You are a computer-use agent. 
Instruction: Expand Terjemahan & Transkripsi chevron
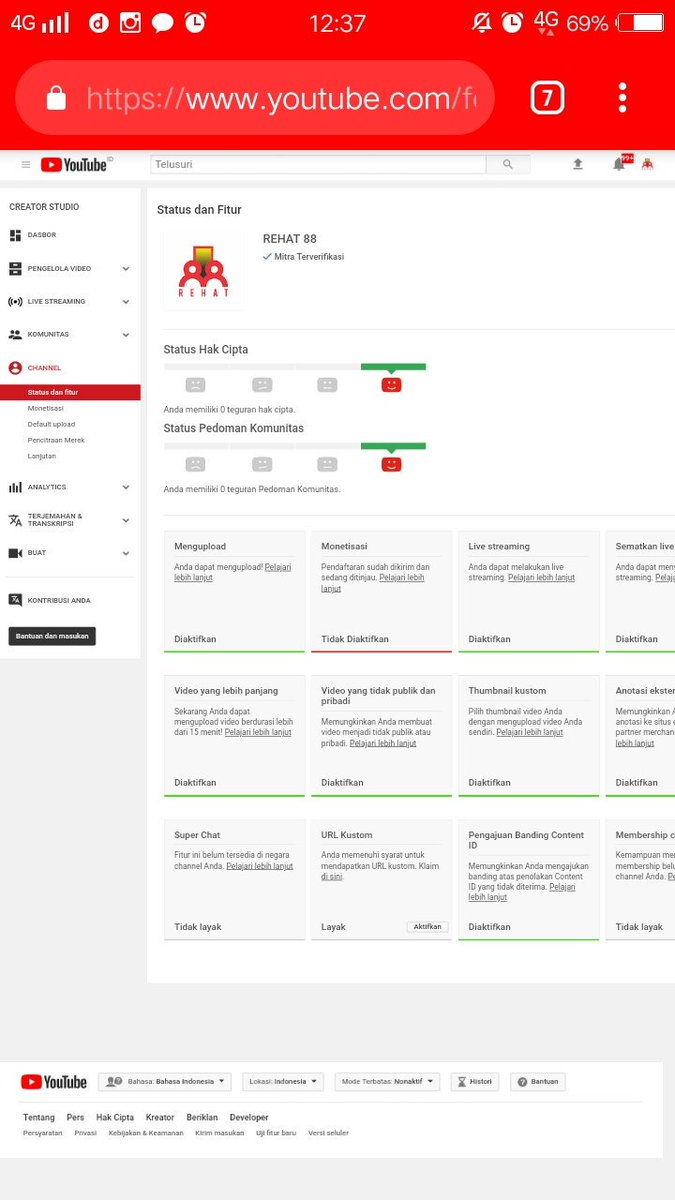pyautogui.click(x=126, y=520)
